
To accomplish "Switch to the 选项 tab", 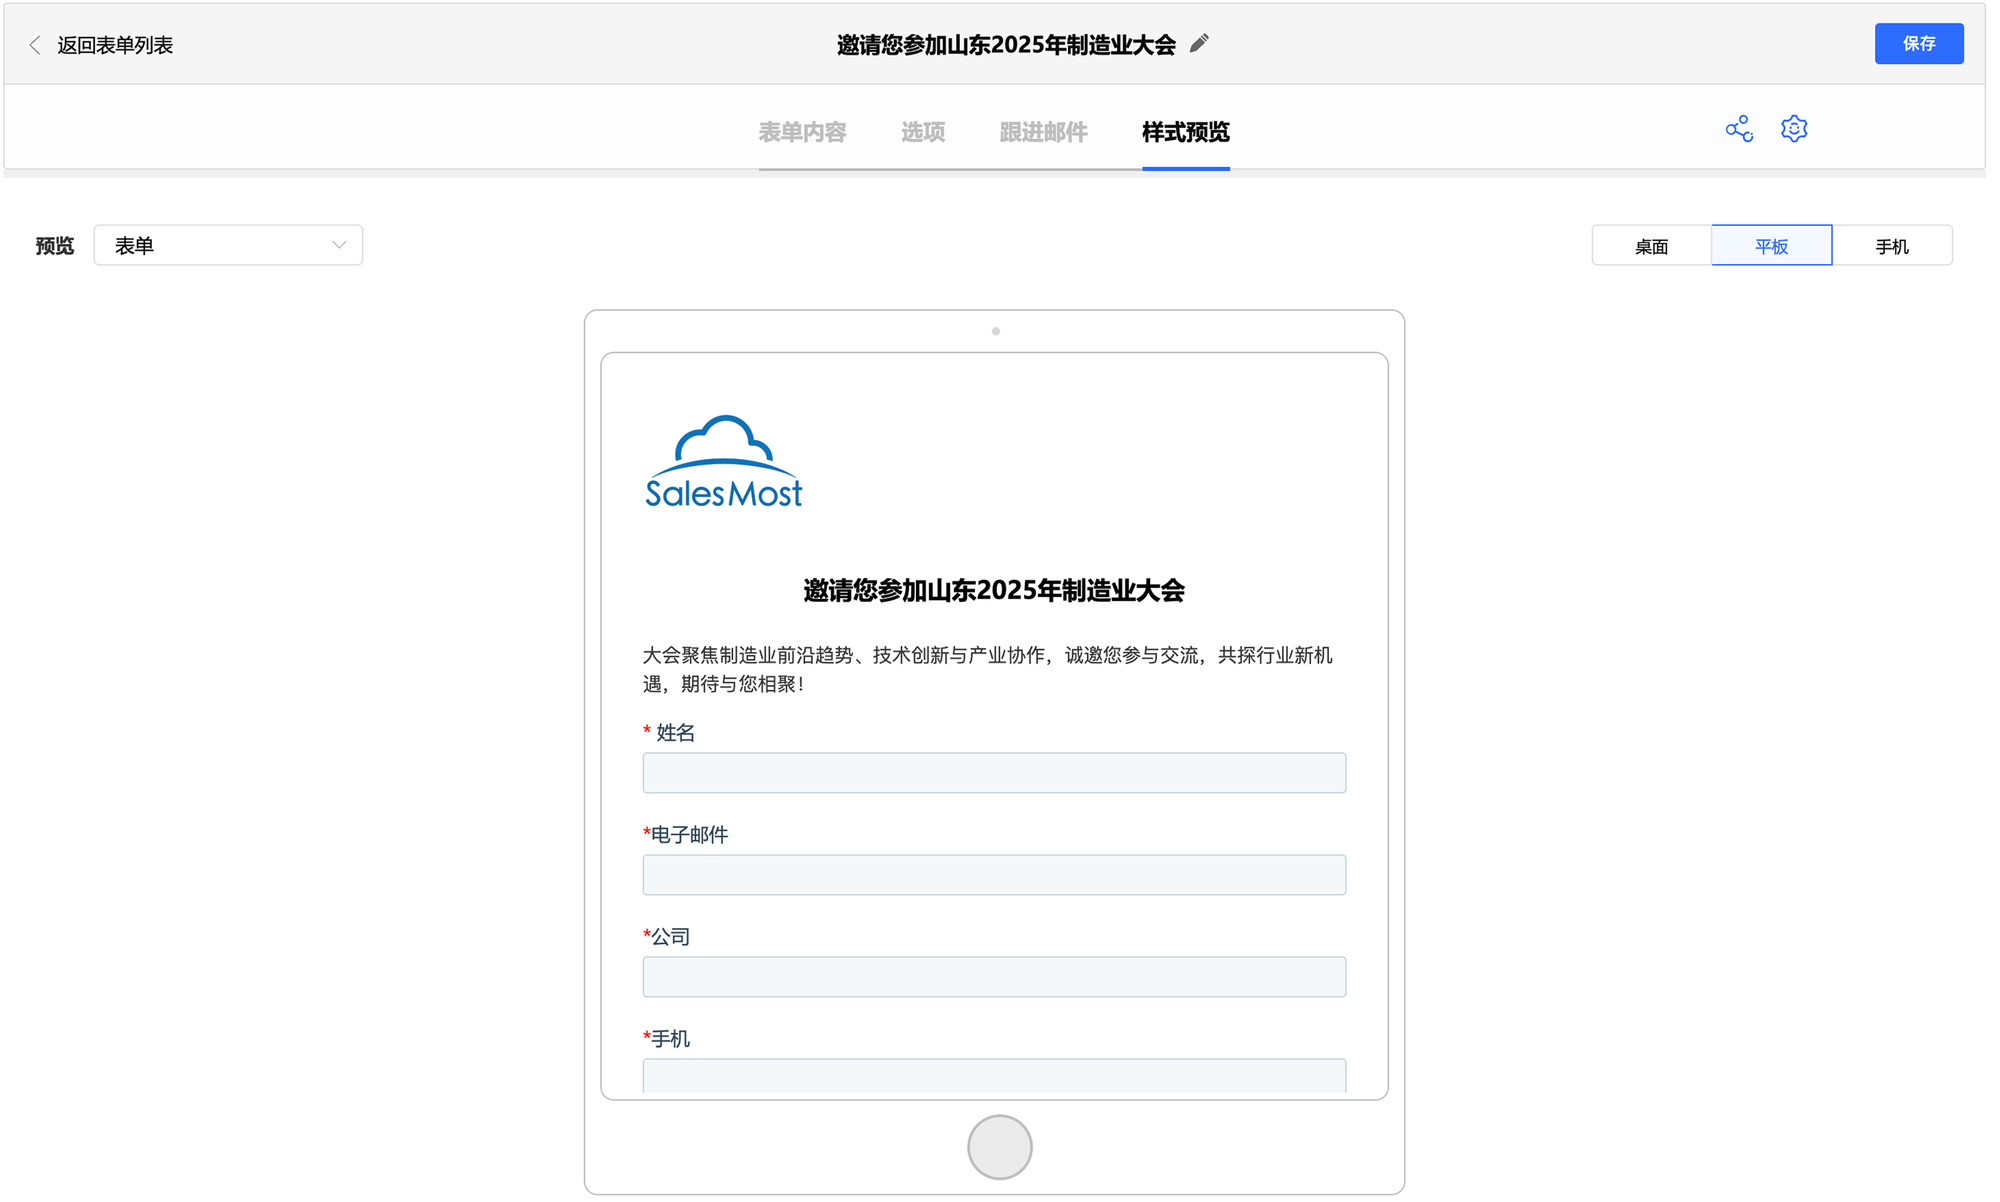I will click(x=922, y=132).
